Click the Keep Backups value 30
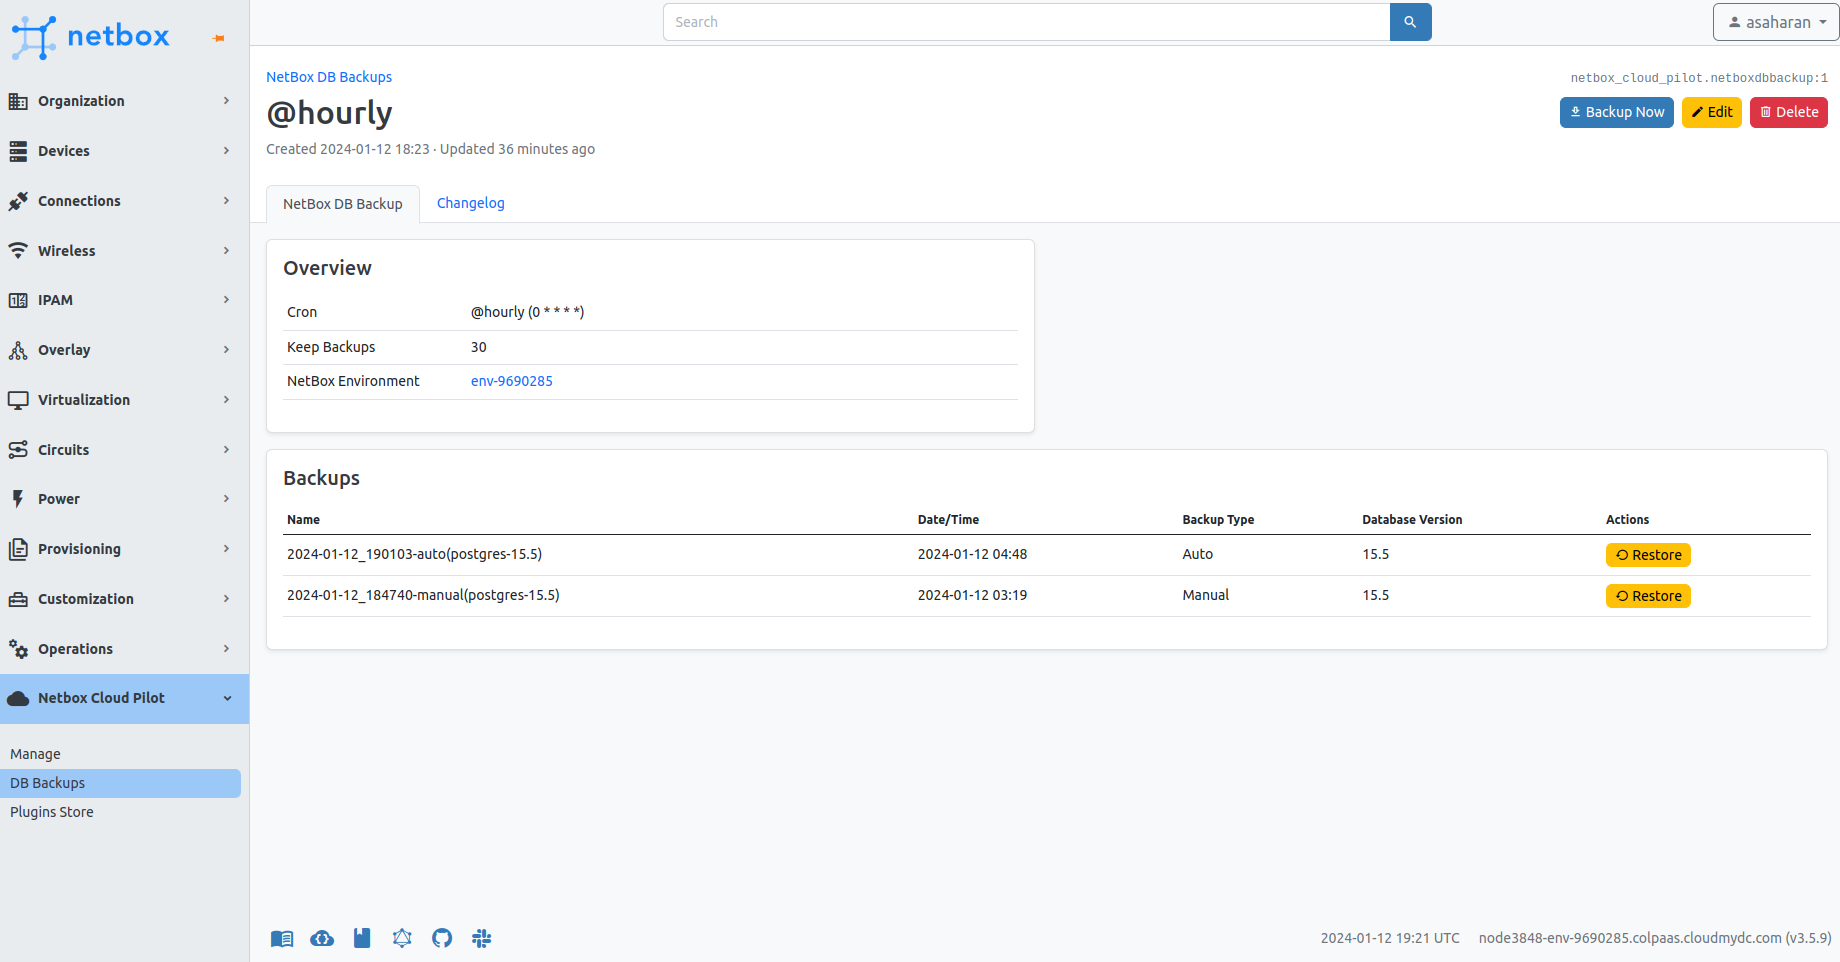1840x962 pixels. pyautogui.click(x=479, y=347)
